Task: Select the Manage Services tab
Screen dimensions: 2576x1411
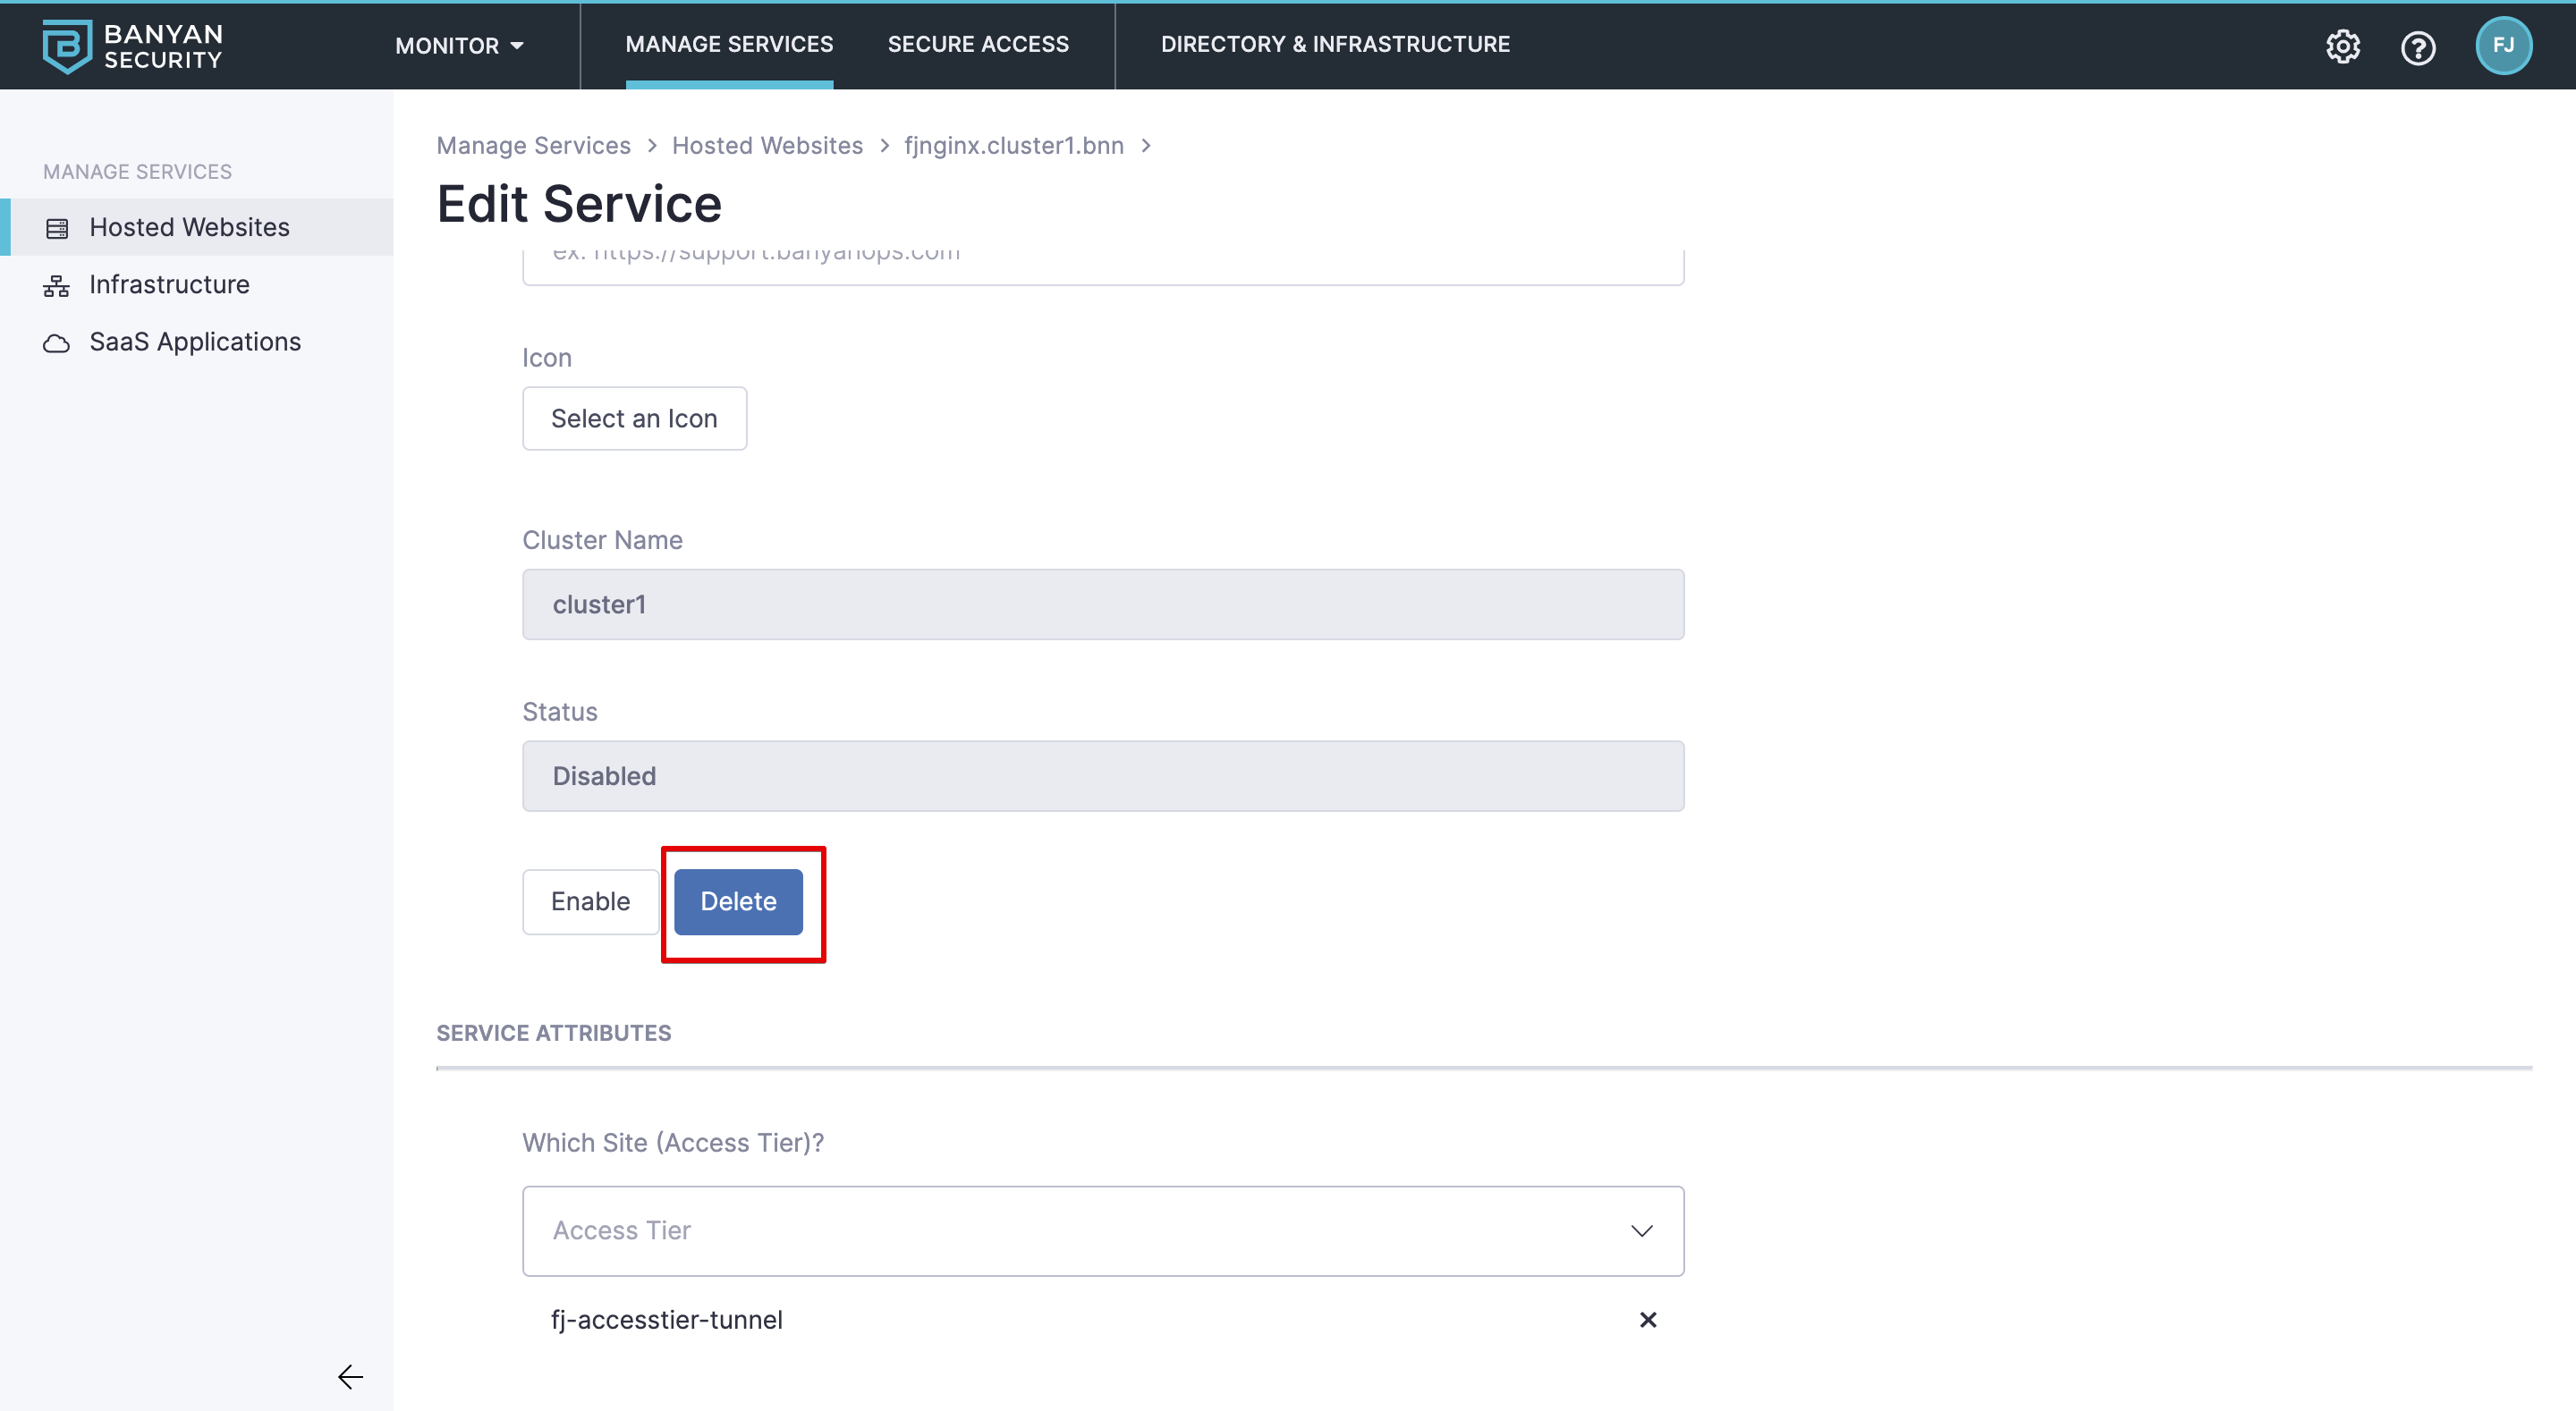Action: (728, 45)
